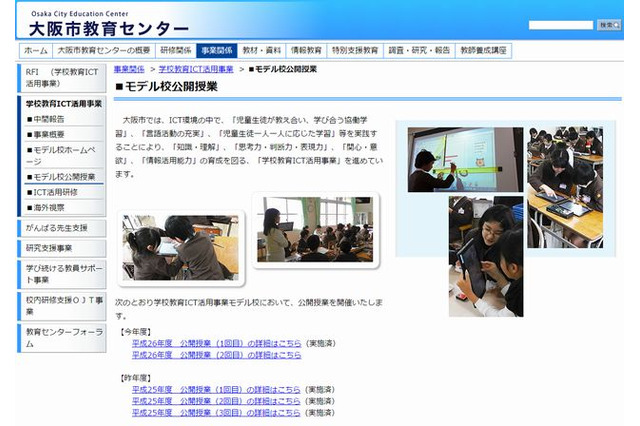The width and height of the screenshot is (640, 426).
Task: Open 校内研修支援OJT事業 sidebar item
Action: (62, 306)
